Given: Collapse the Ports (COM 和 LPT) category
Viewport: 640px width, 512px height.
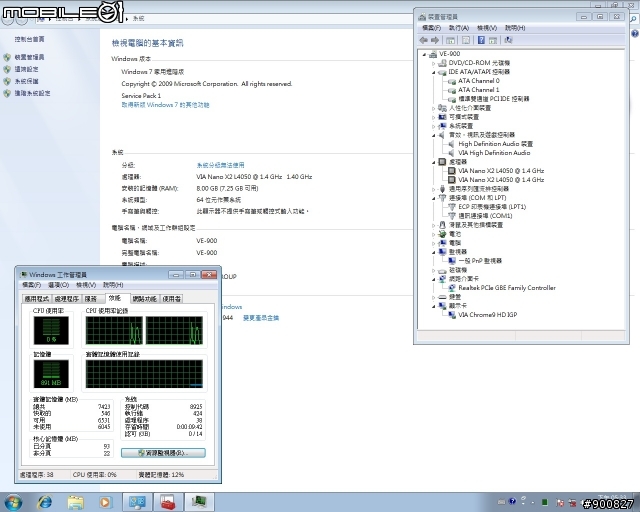Looking at the screenshot, I should point(433,198).
